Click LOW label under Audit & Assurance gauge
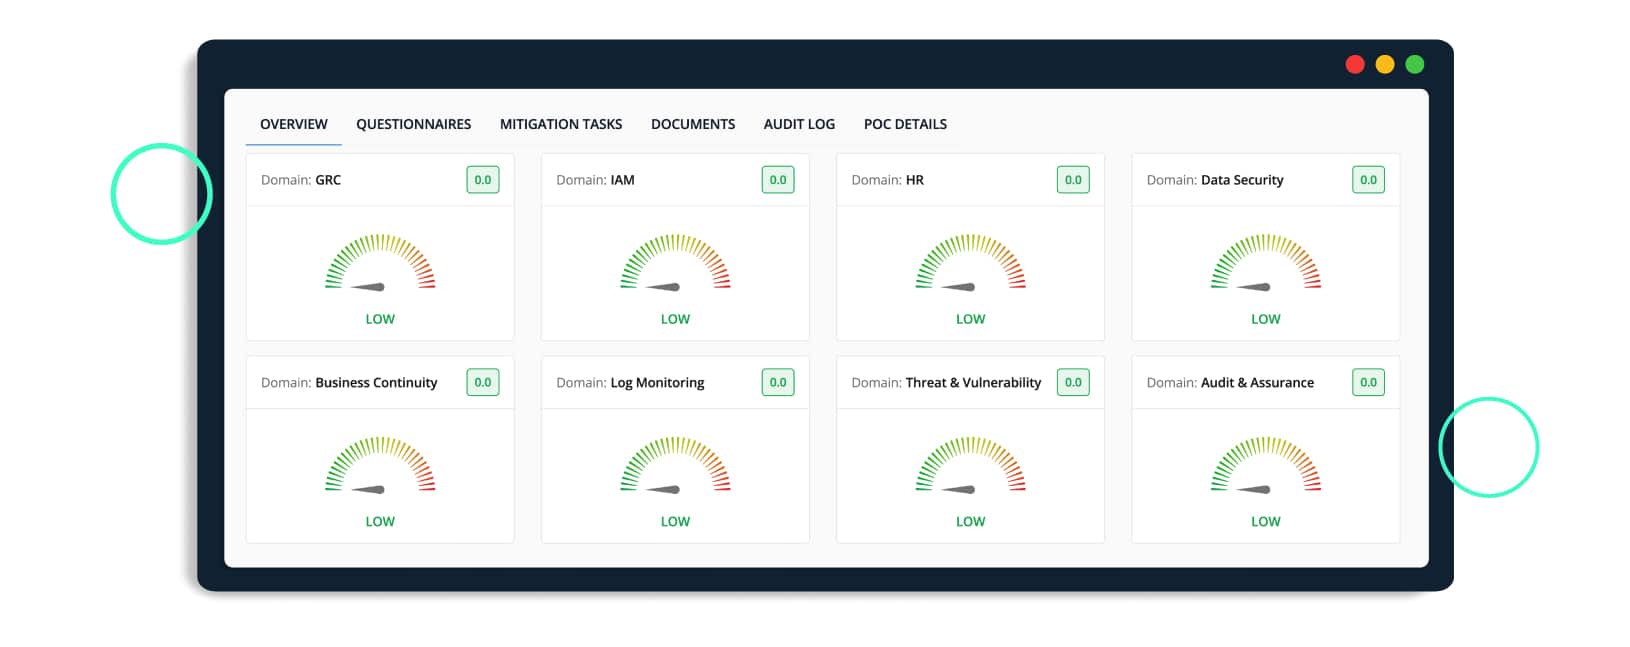Image resolution: width=1630 pixels, height=647 pixels. [1266, 521]
